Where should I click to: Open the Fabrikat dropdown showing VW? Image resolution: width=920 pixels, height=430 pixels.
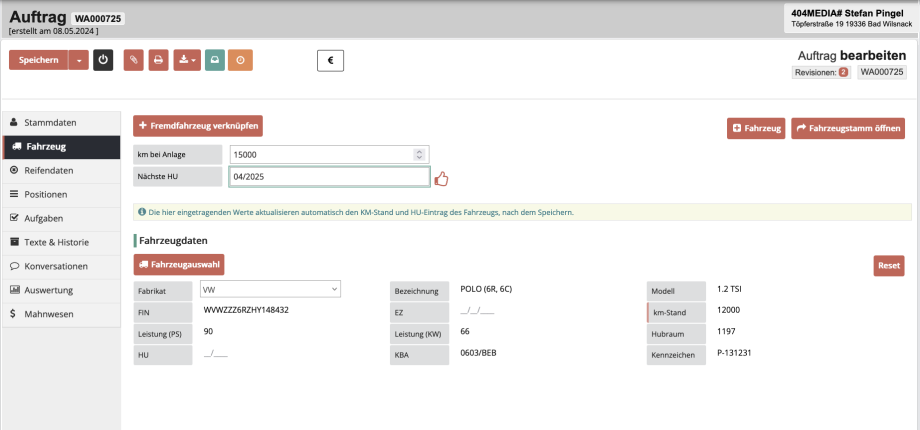tap(270, 289)
